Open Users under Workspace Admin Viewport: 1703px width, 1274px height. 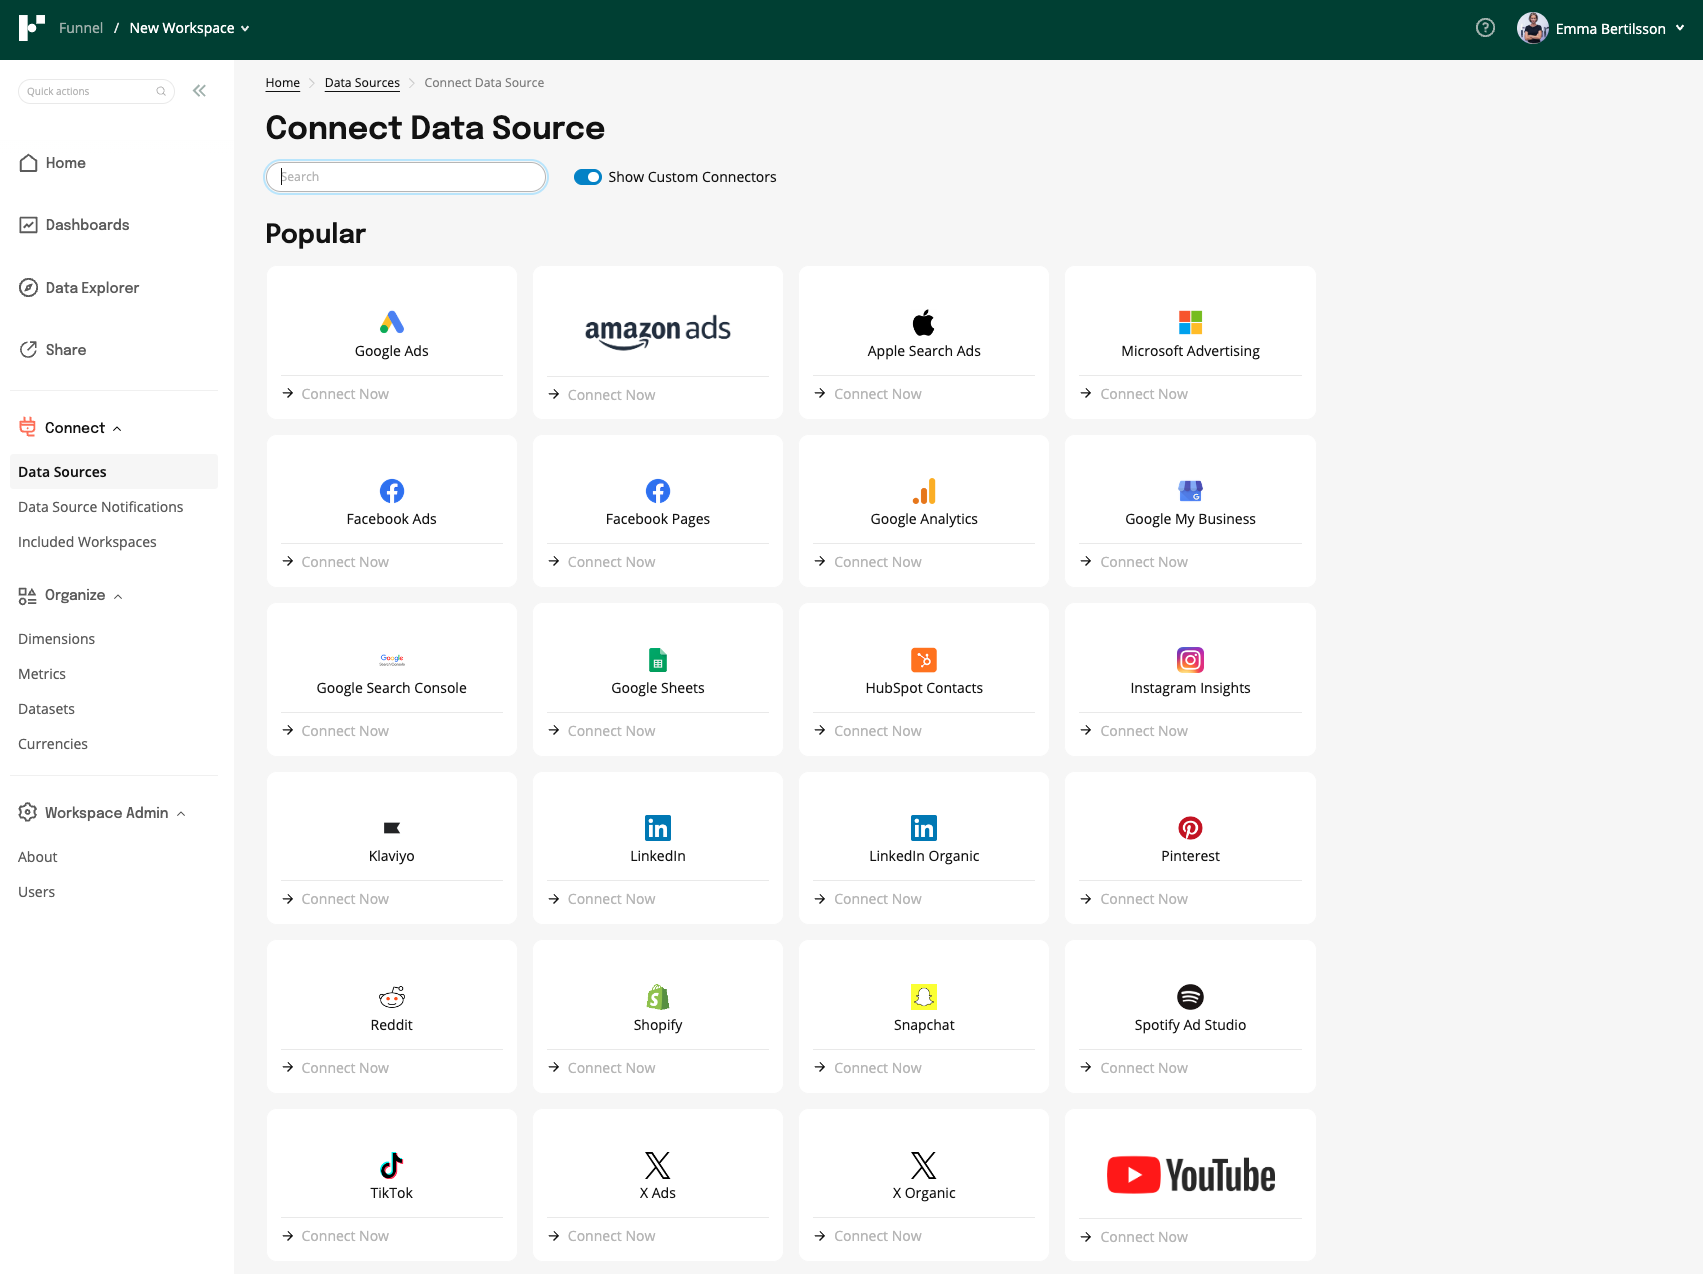point(36,892)
